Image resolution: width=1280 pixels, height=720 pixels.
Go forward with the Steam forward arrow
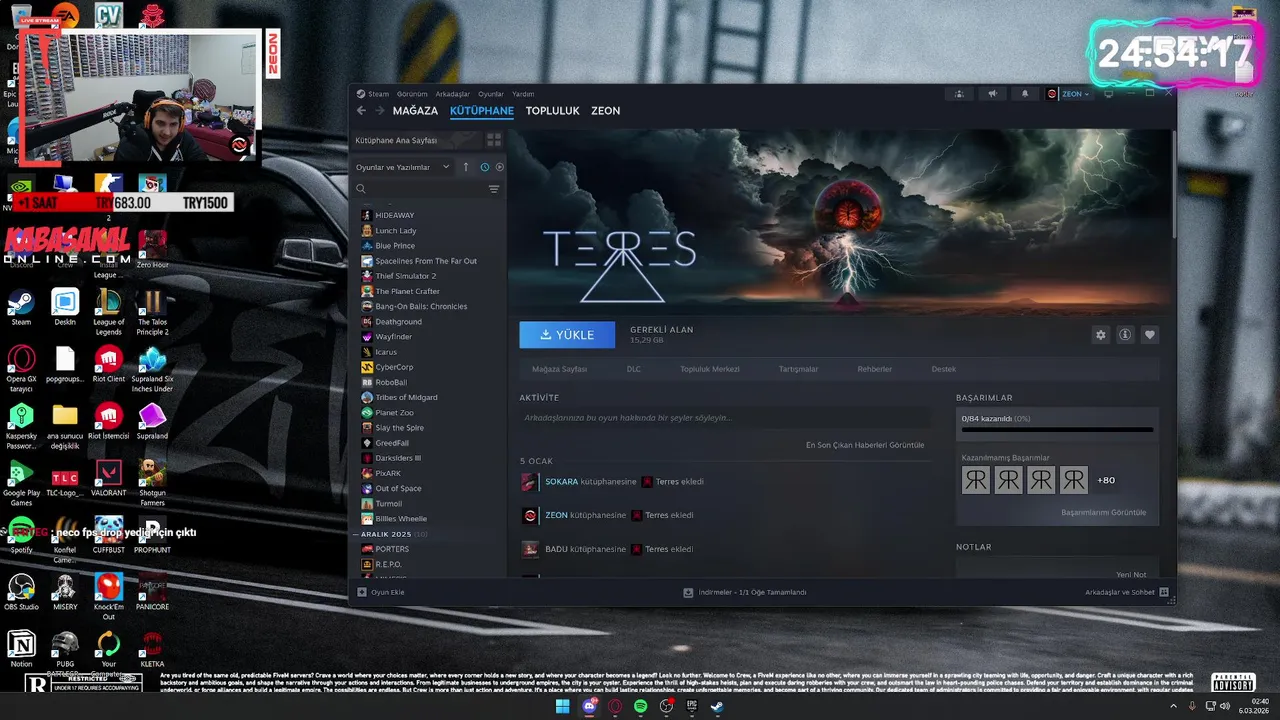pos(379,111)
